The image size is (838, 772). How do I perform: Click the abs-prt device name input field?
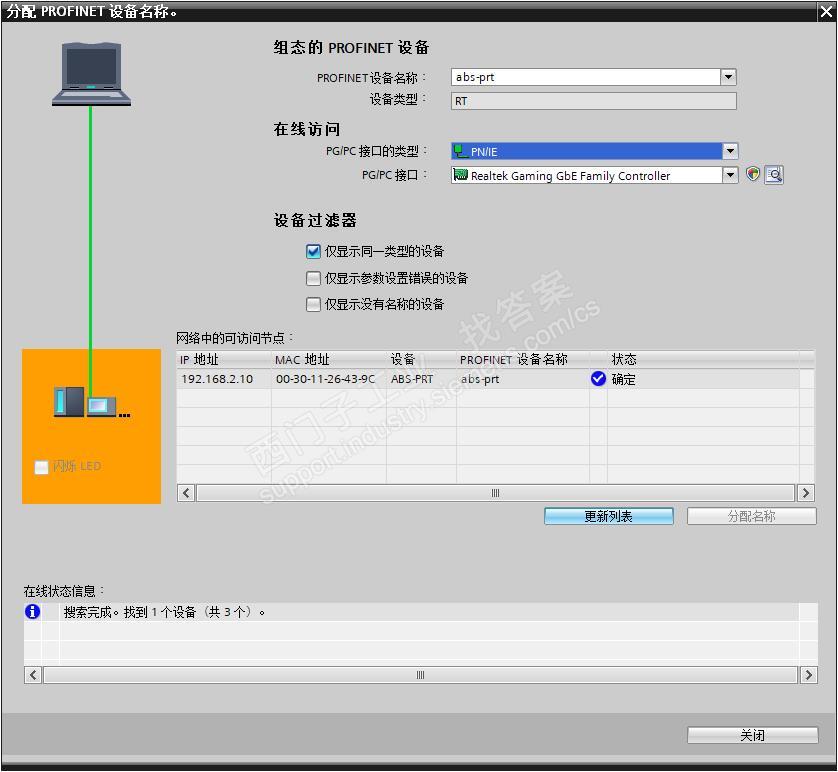(x=586, y=77)
